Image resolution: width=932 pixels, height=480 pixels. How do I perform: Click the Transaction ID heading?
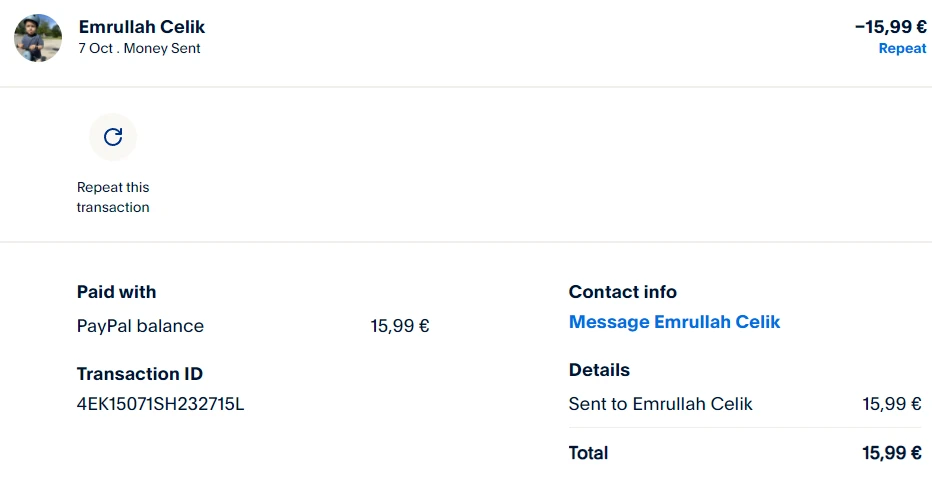tap(140, 374)
